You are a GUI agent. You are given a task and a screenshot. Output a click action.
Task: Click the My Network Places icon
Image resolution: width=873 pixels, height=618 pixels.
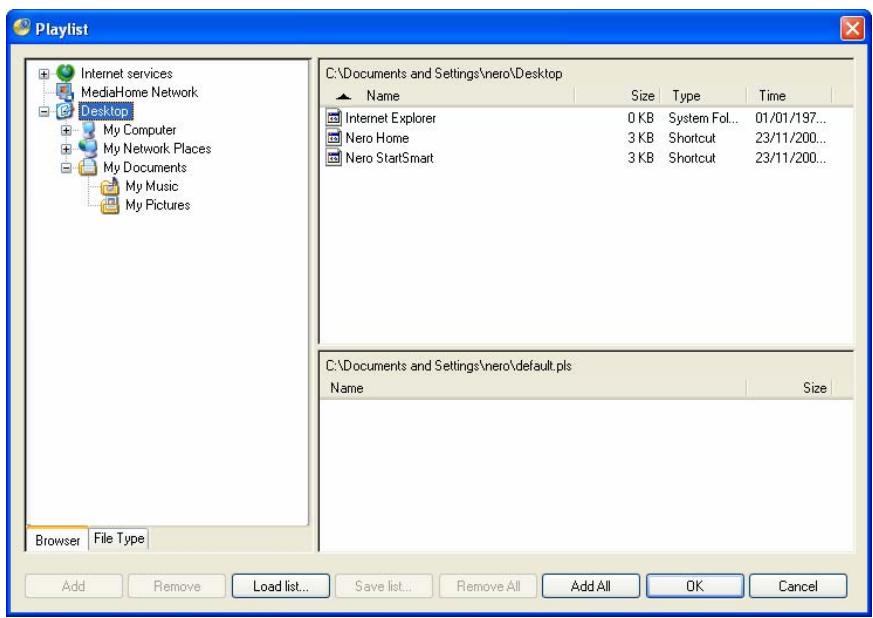88,148
